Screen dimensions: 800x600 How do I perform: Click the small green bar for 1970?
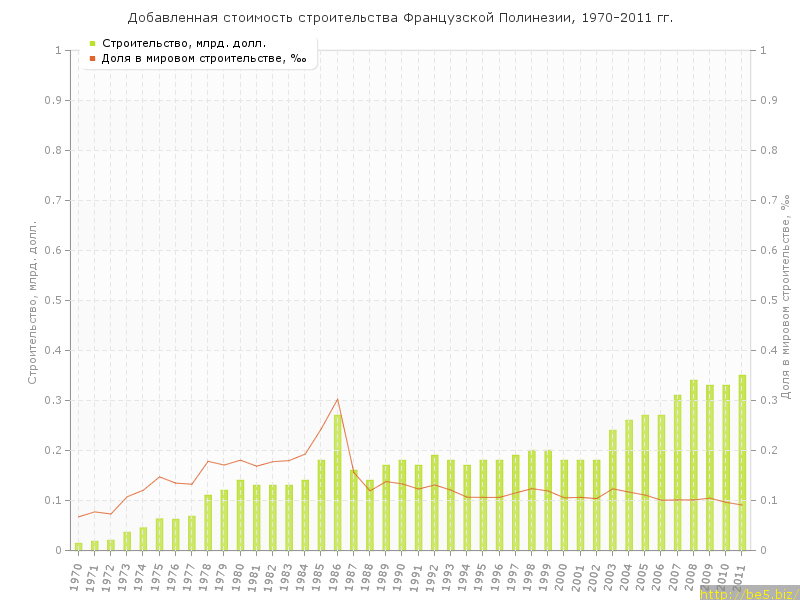coord(79,546)
